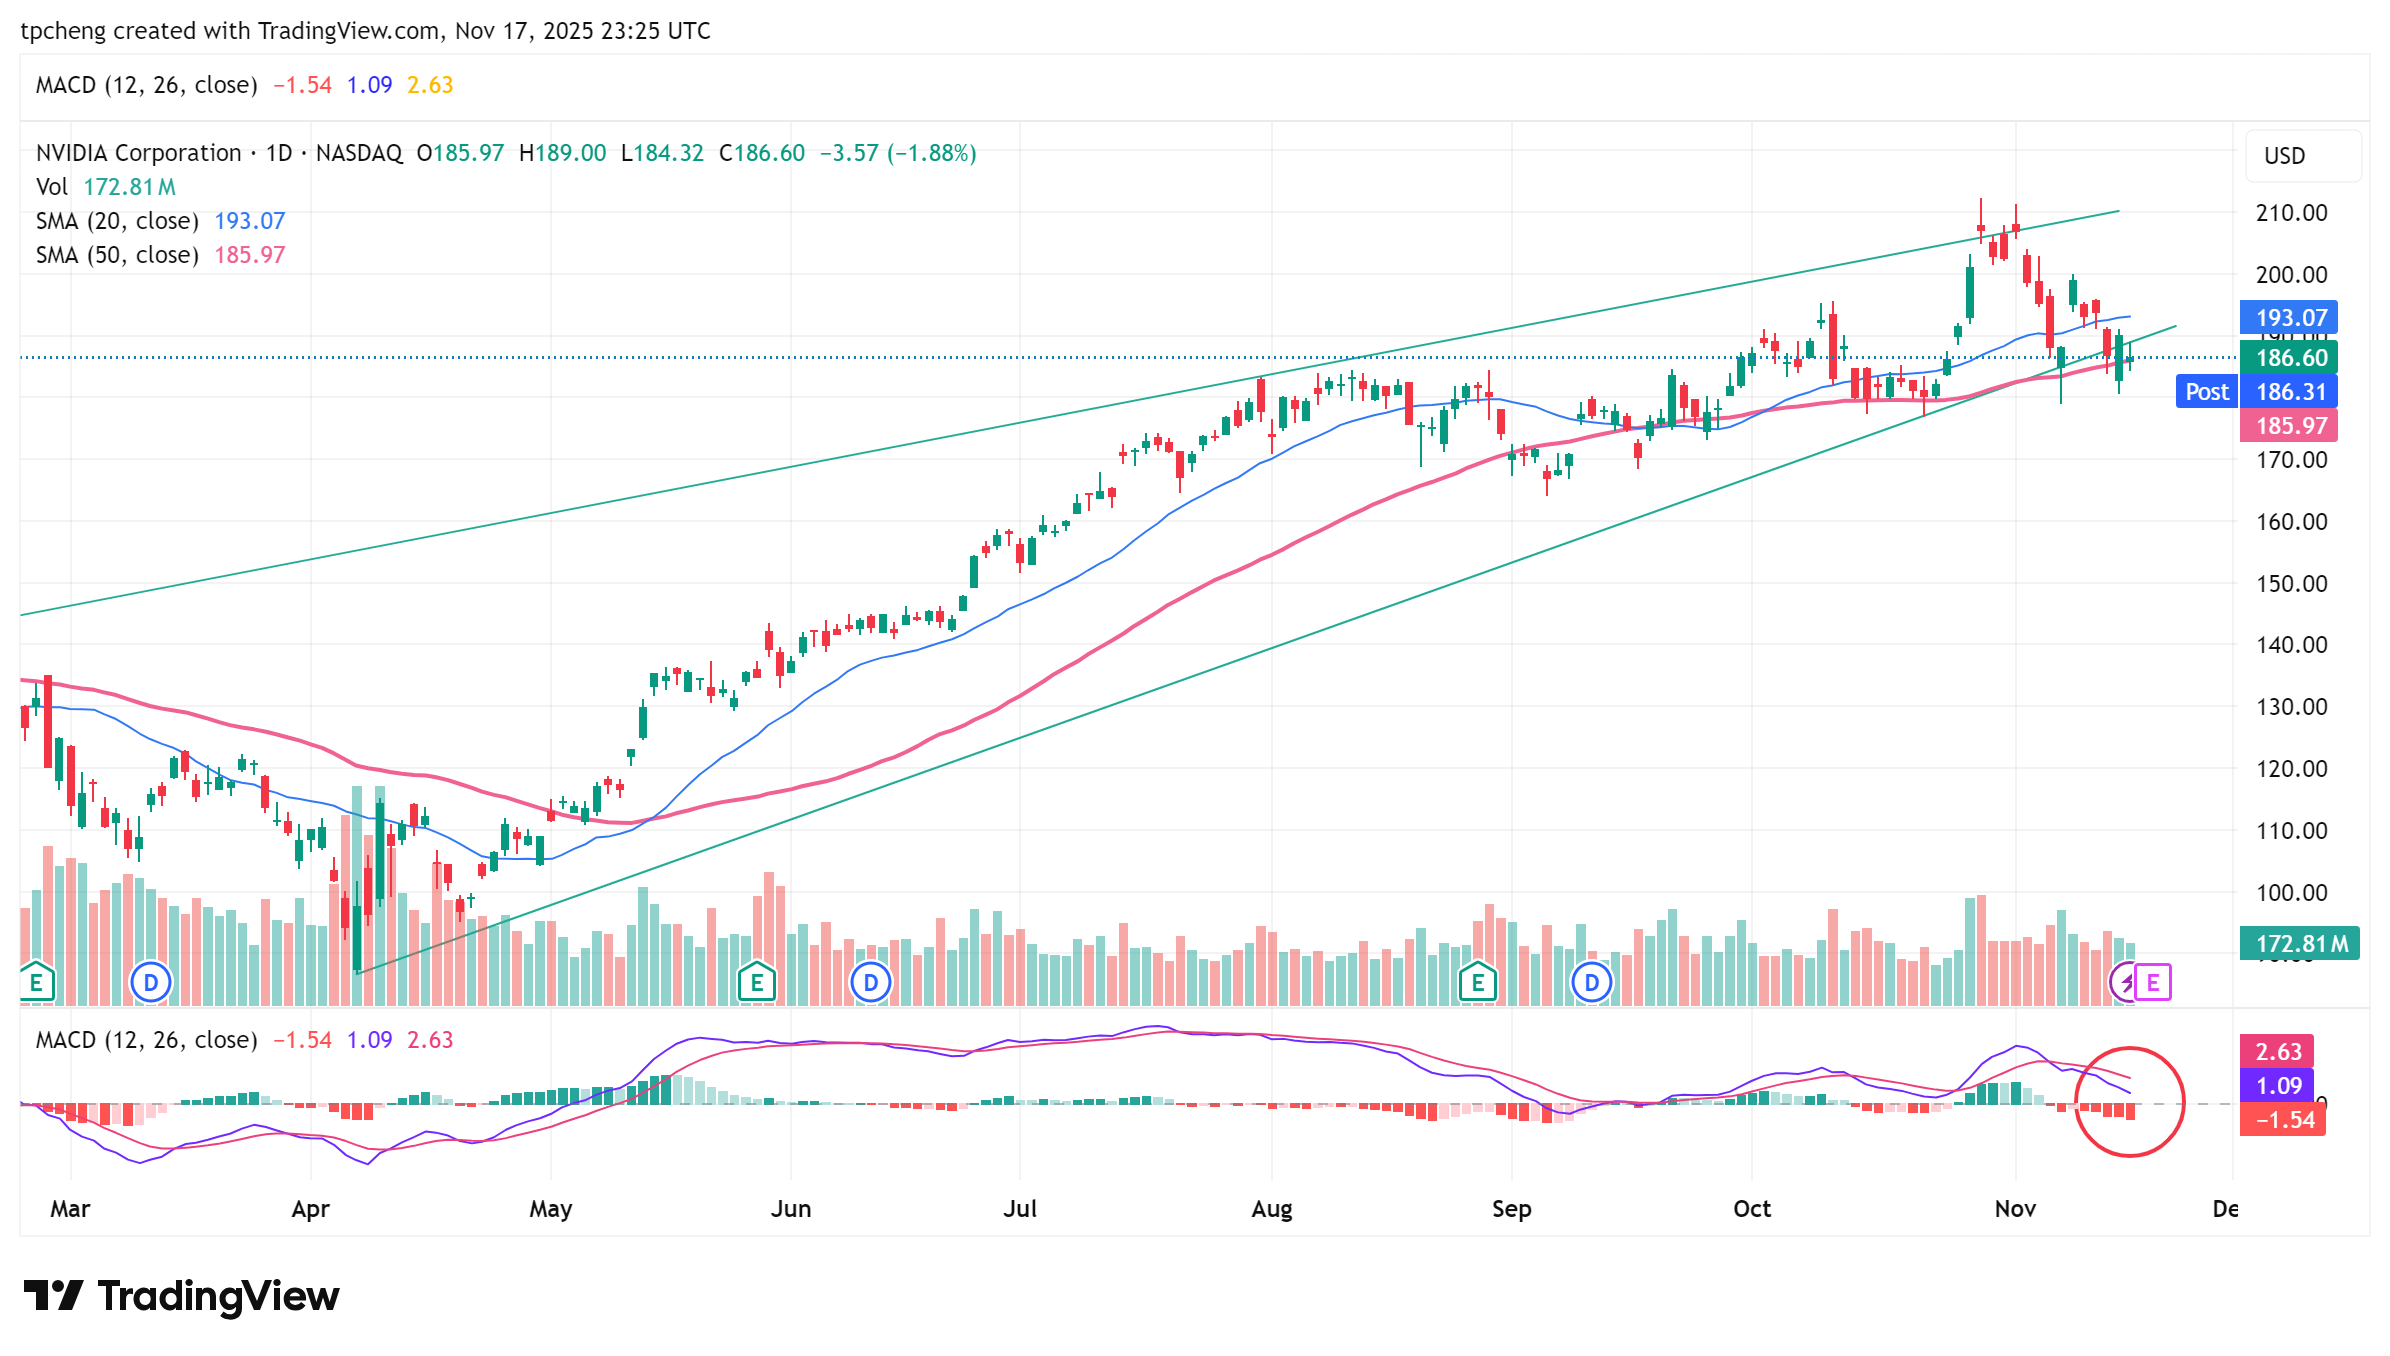The image size is (2390, 1356).
Task: Click the Vol indicator legend
Action: click(x=52, y=187)
